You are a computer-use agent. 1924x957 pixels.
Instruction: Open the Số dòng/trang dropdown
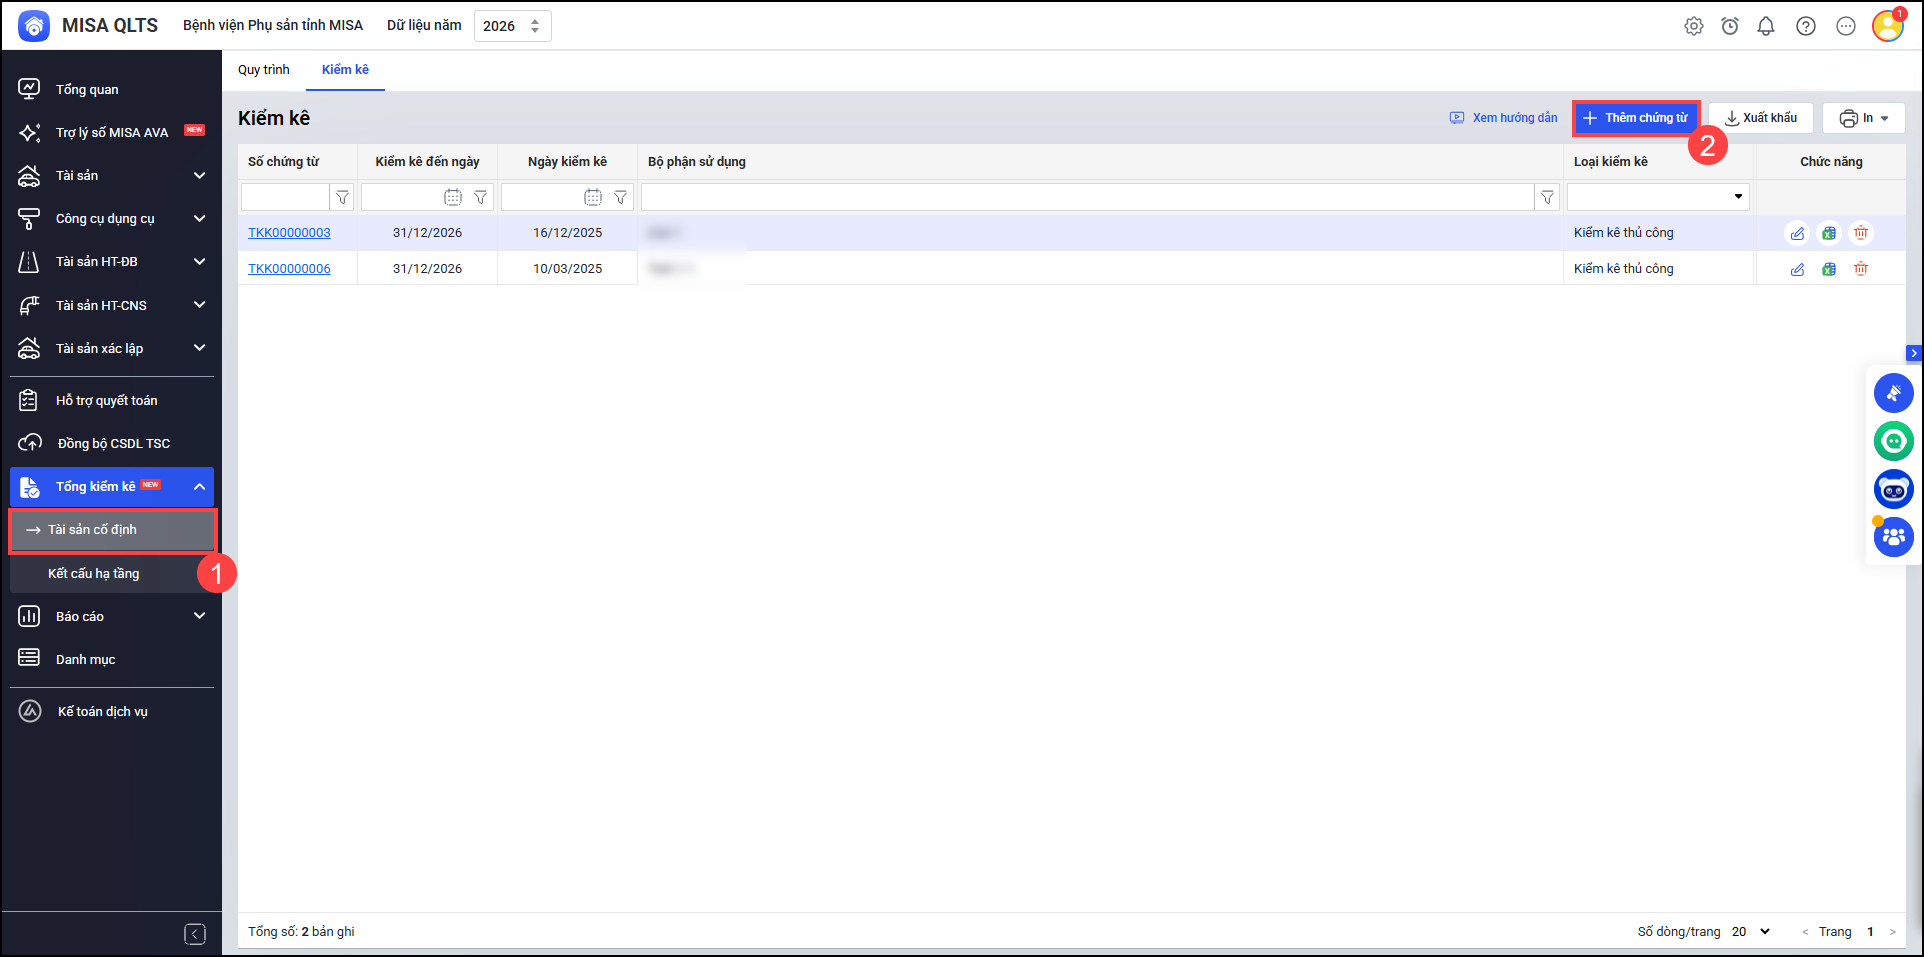[x=1752, y=932]
